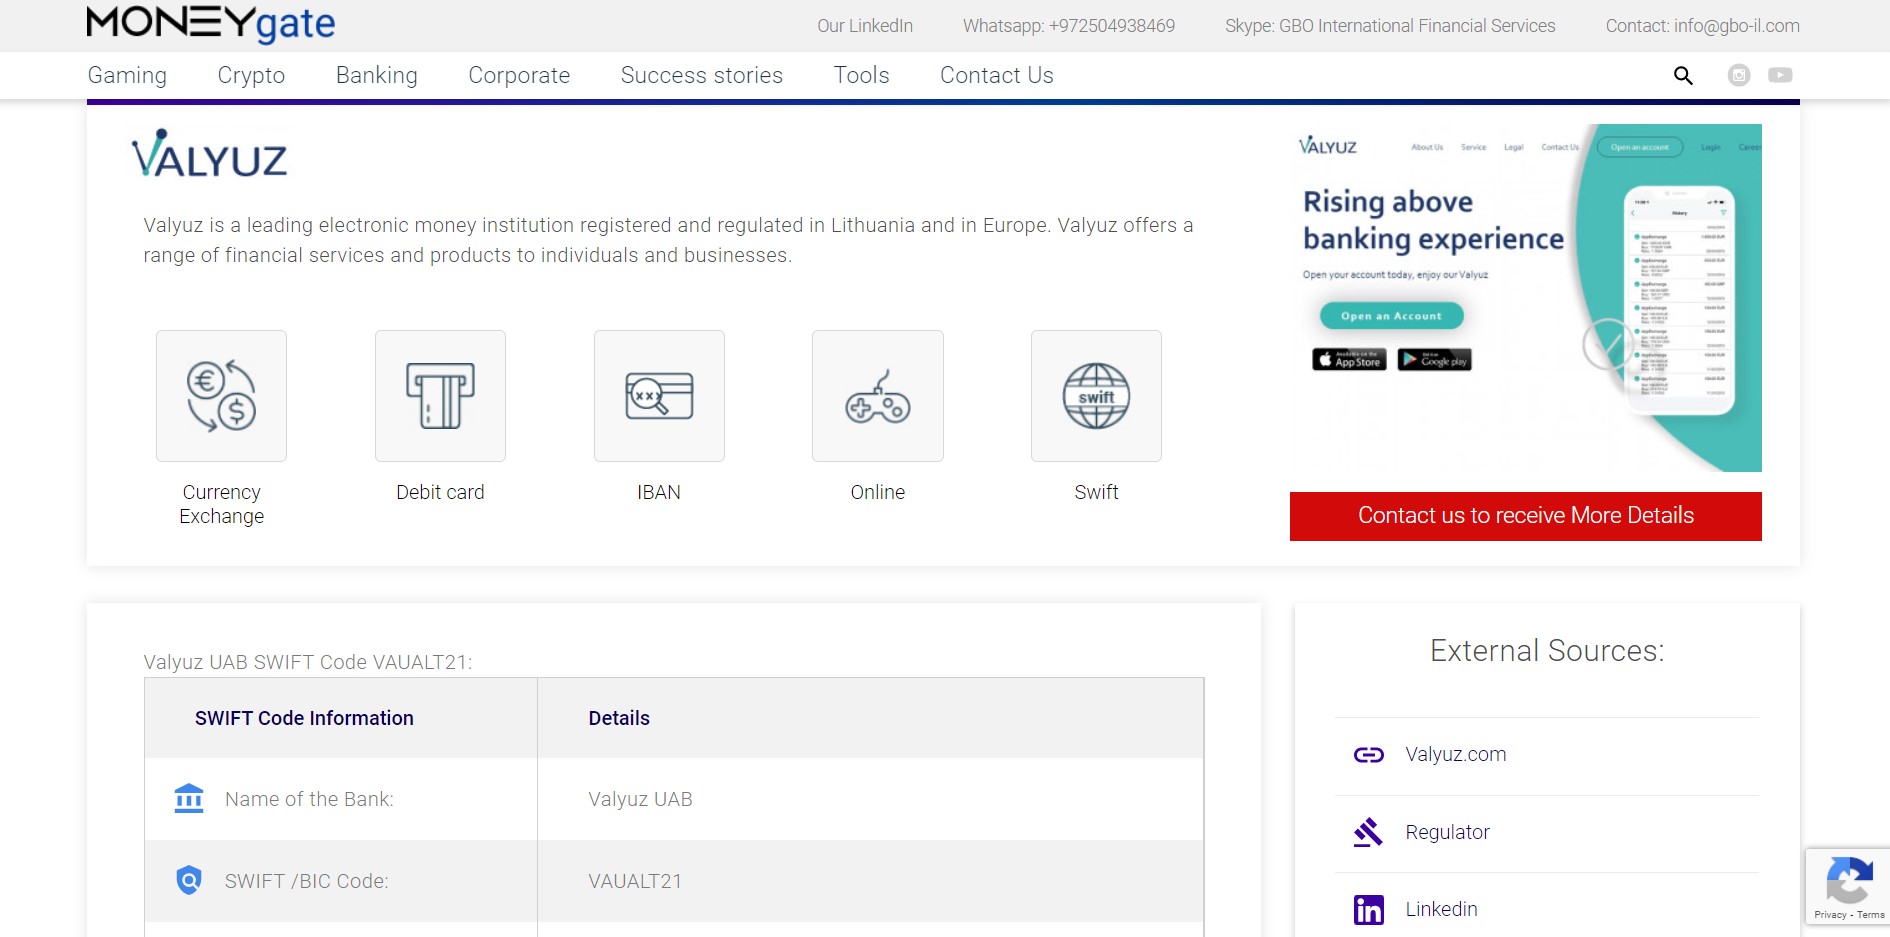Click the Contact info@gbo-il.com email link
Viewport: 1890px width, 937px height.
1703,26
